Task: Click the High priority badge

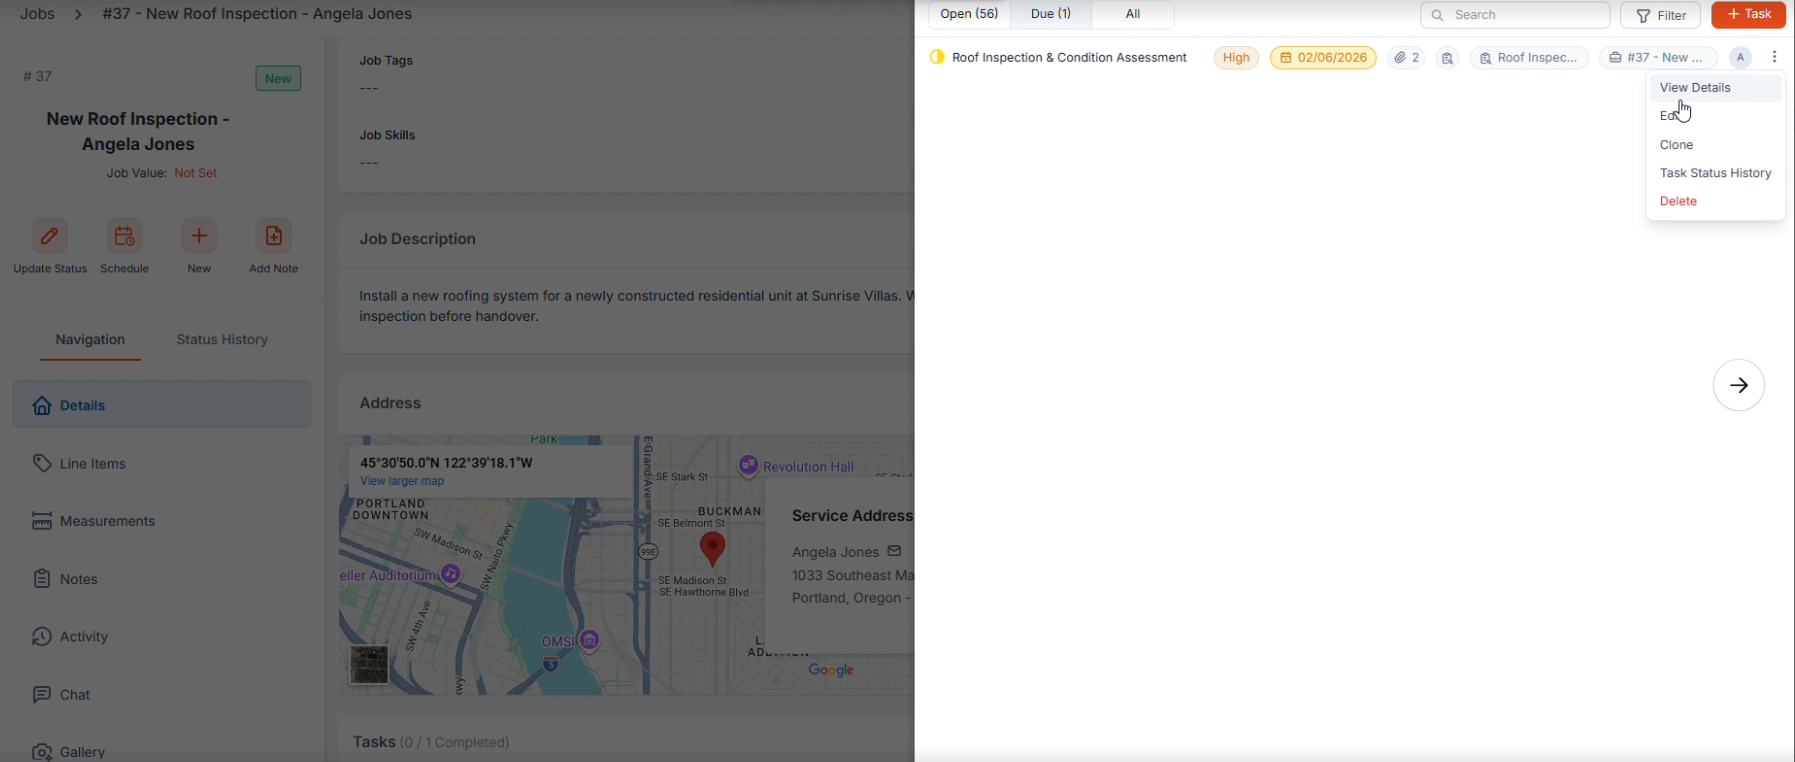Action: click(x=1236, y=58)
